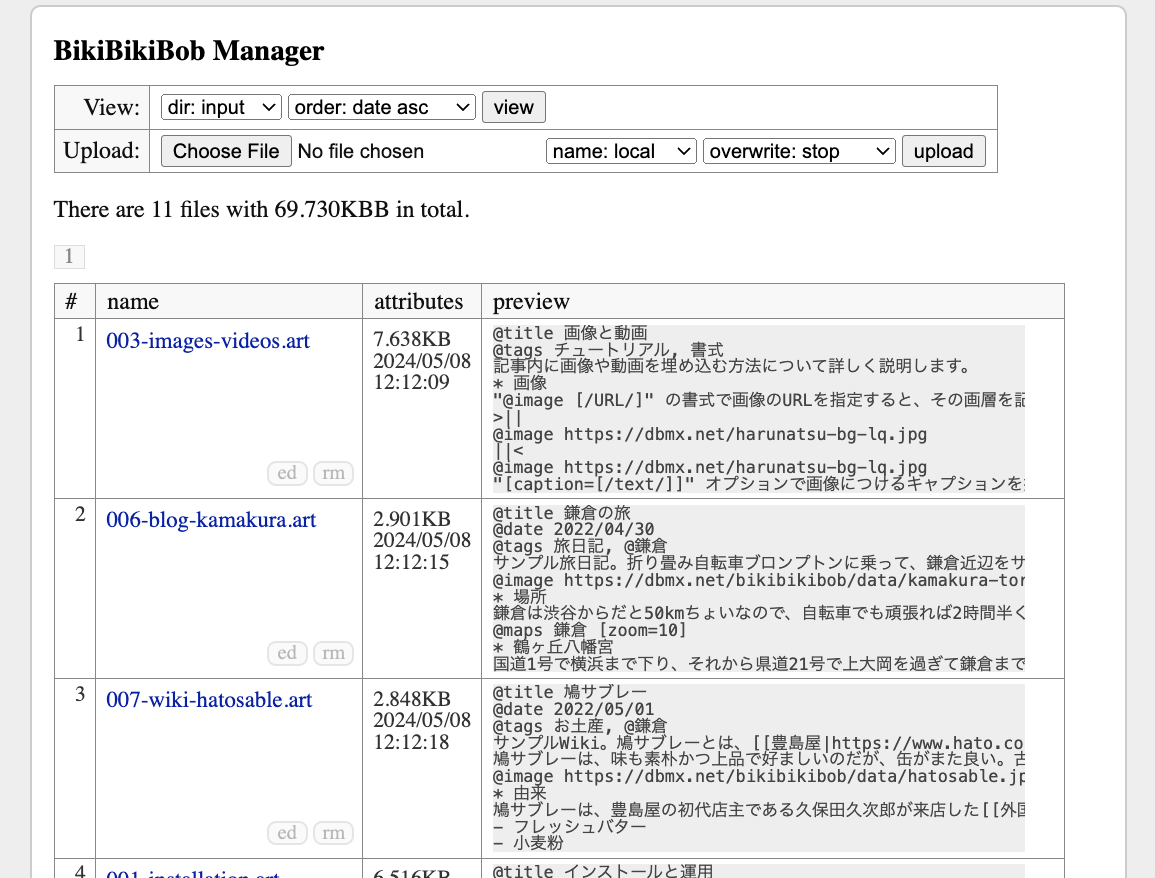The height and width of the screenshot is (878, 1155).
Task: Open 006-blog-kamakura.art link
Action: pyautogui.click(x=211, y=521)
